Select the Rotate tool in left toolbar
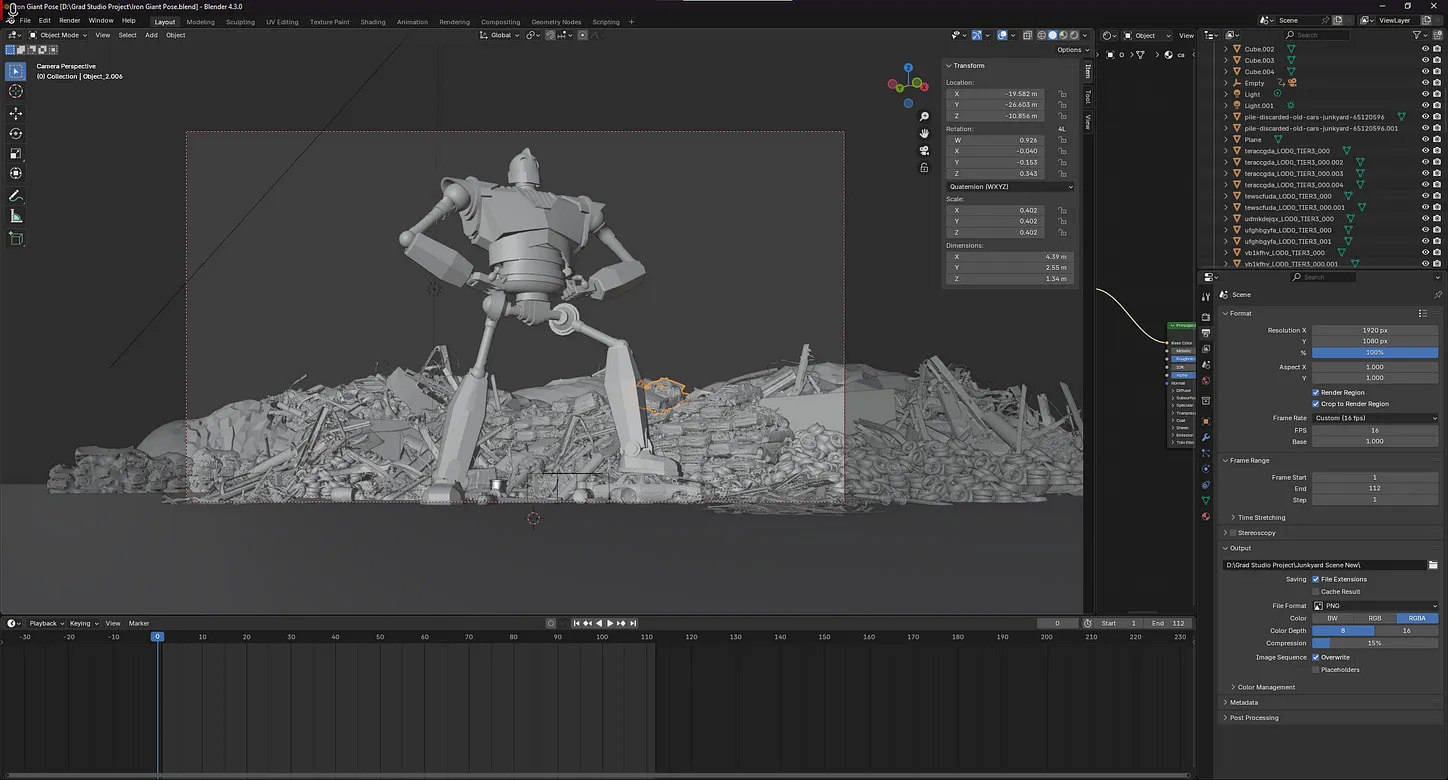Viewport: 1448px width, 780px height. click(x=16, y=133)
